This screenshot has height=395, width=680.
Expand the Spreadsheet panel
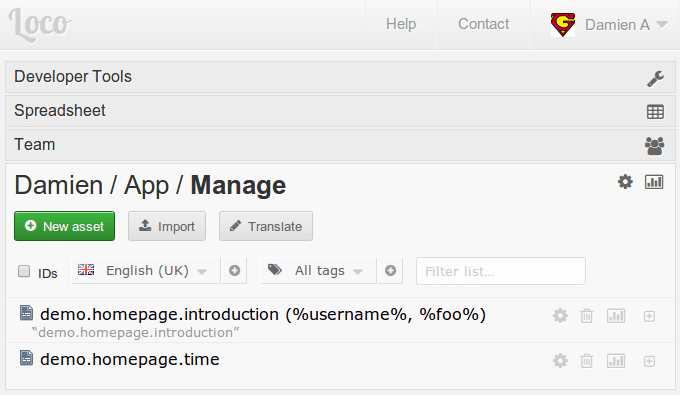[x=340, y=111]
